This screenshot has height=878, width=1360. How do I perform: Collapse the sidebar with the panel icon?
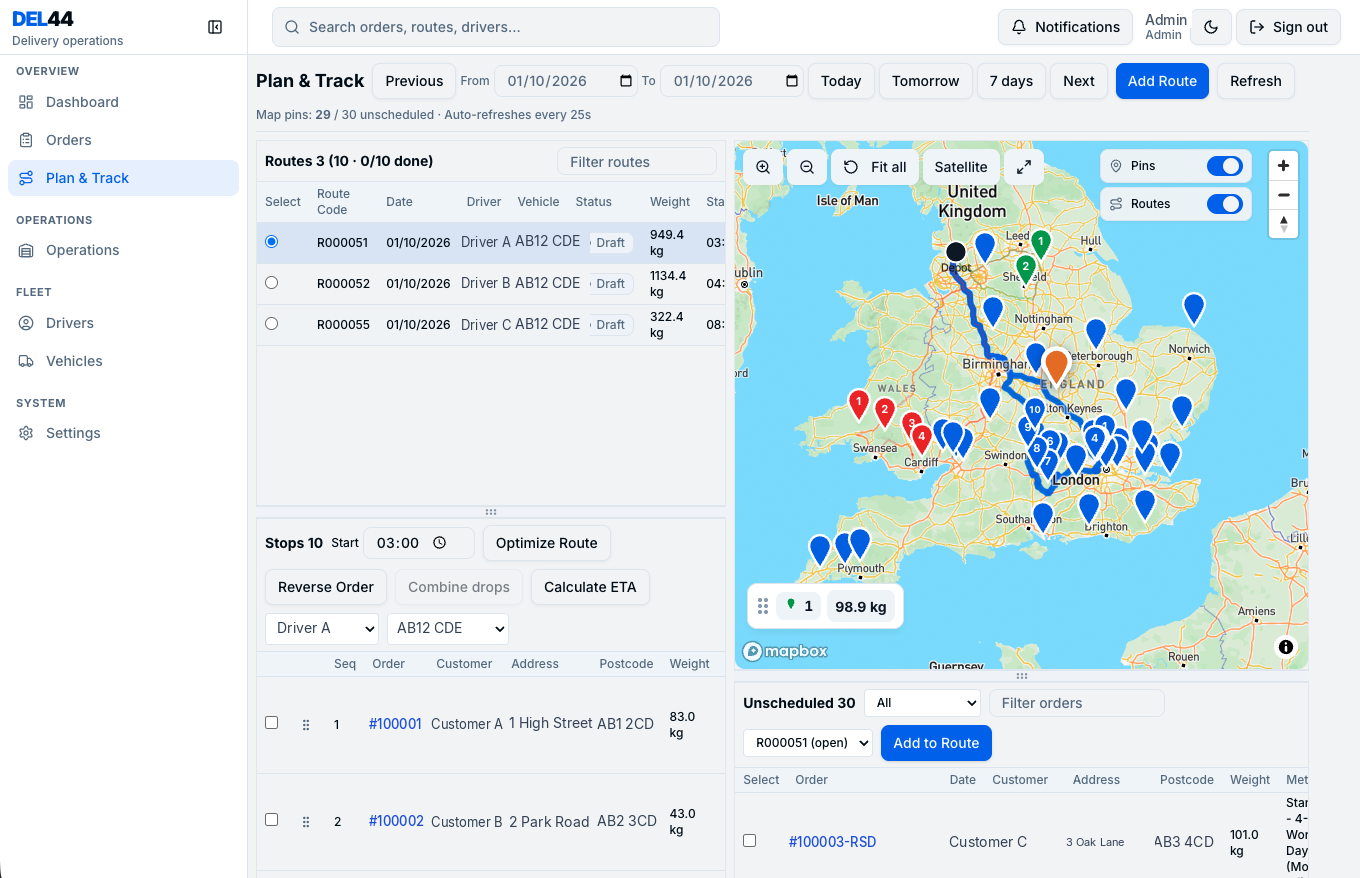215,27
